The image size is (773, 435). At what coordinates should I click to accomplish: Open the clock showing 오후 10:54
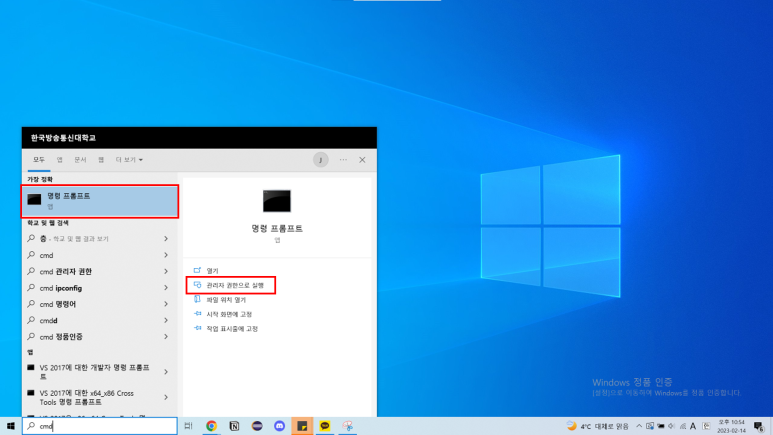pyautogui.click(x=732, y=426)
